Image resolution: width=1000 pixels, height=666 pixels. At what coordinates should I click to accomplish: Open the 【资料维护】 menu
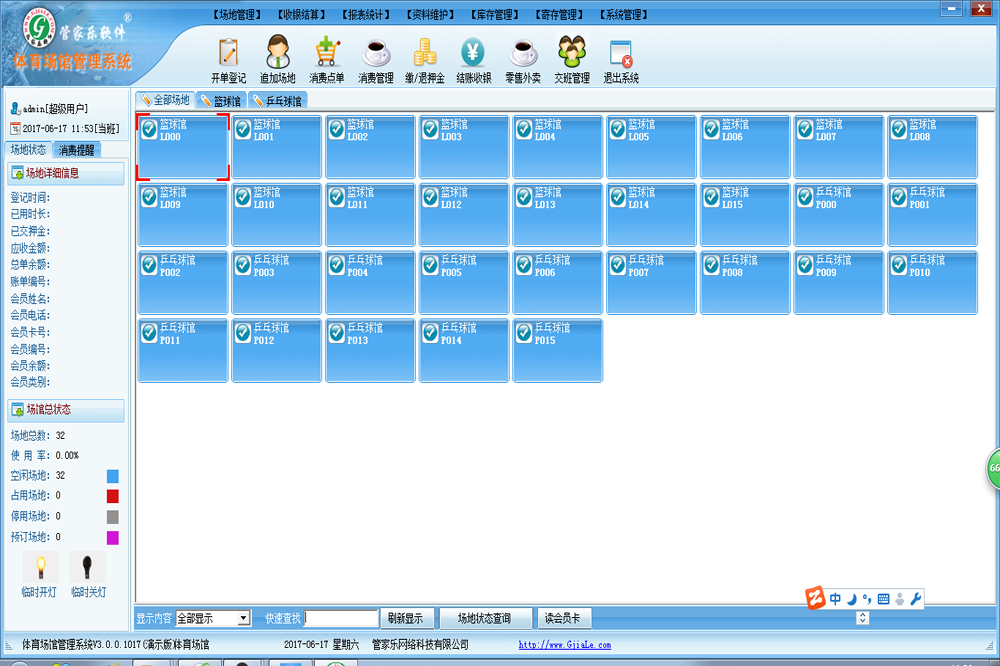430,15
